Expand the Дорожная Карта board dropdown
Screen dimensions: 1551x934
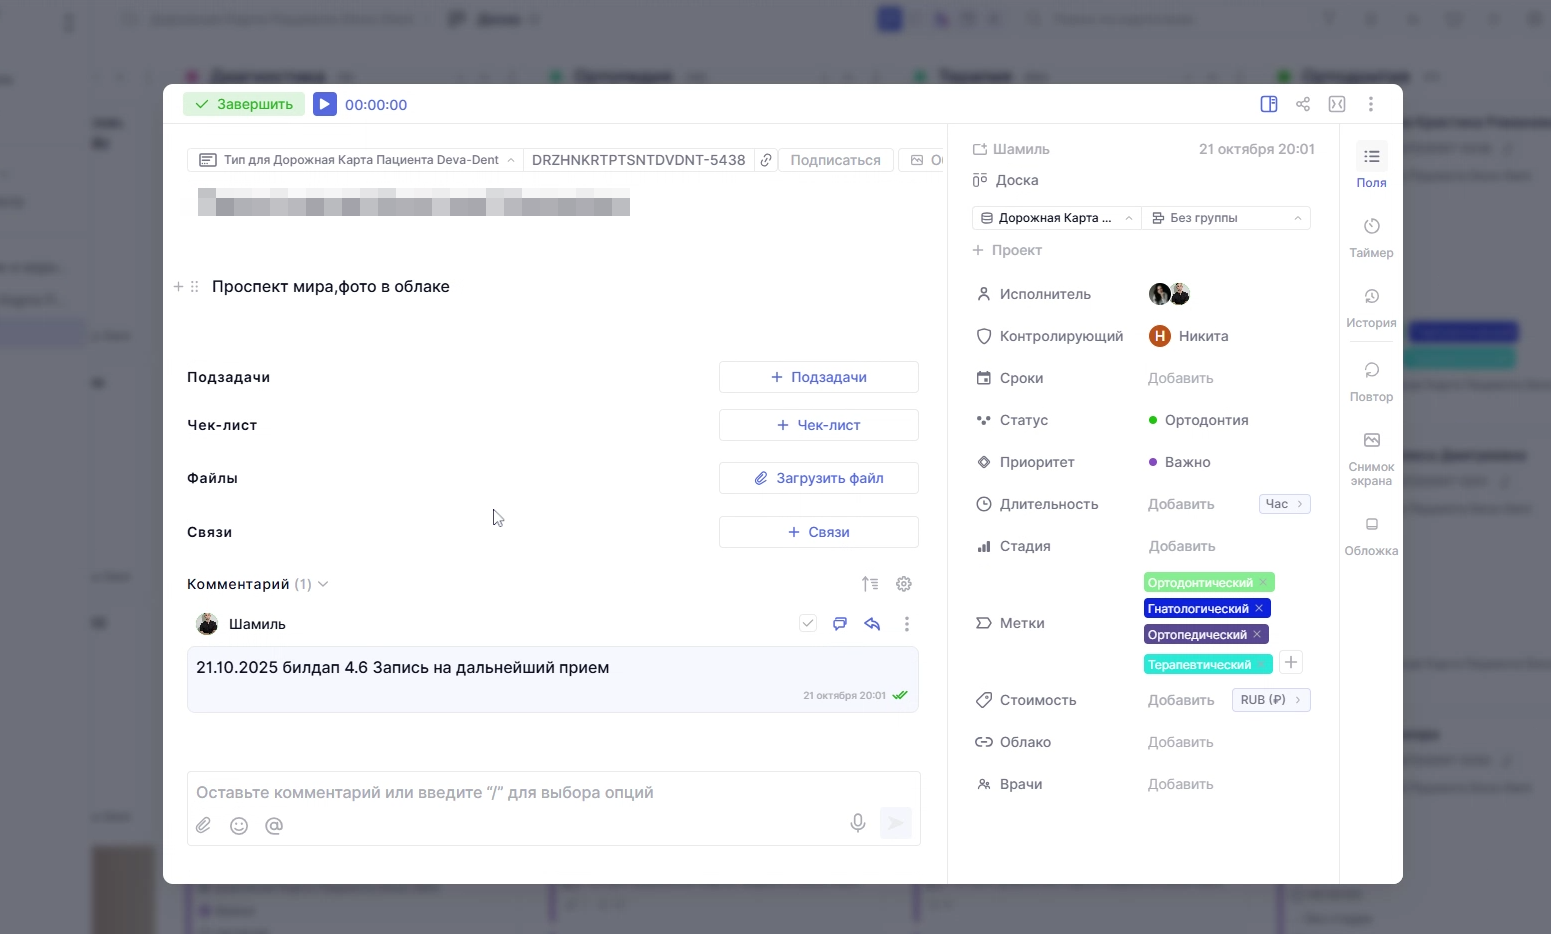click(1056, 218)
